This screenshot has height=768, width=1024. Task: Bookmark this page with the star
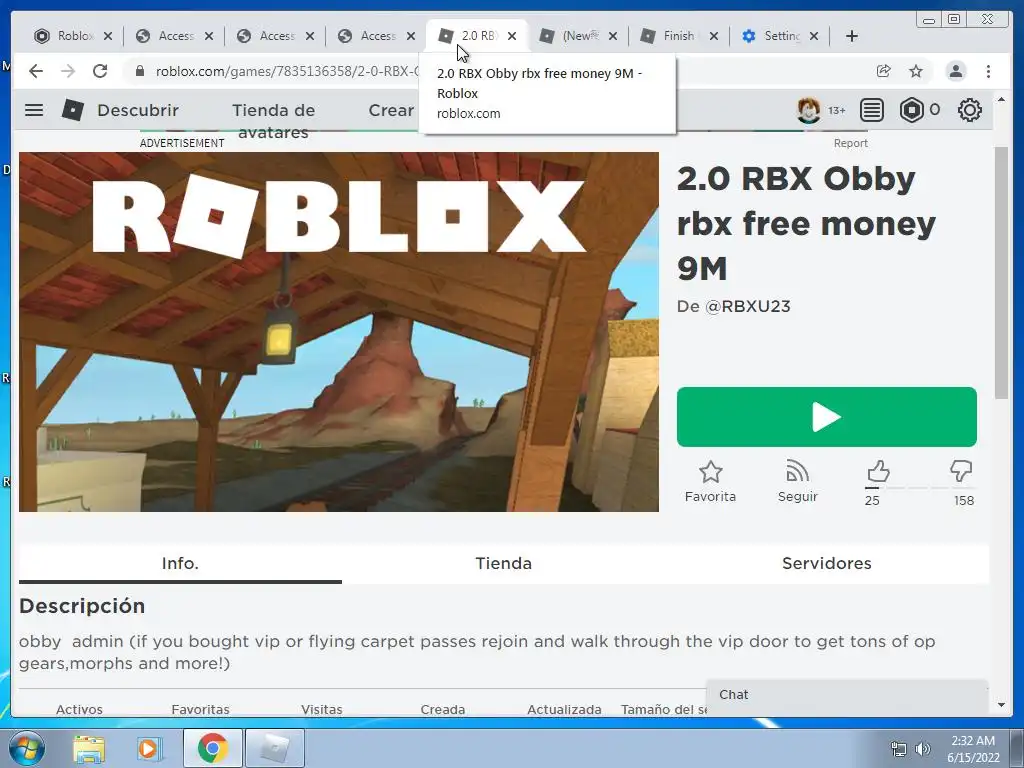916,71
